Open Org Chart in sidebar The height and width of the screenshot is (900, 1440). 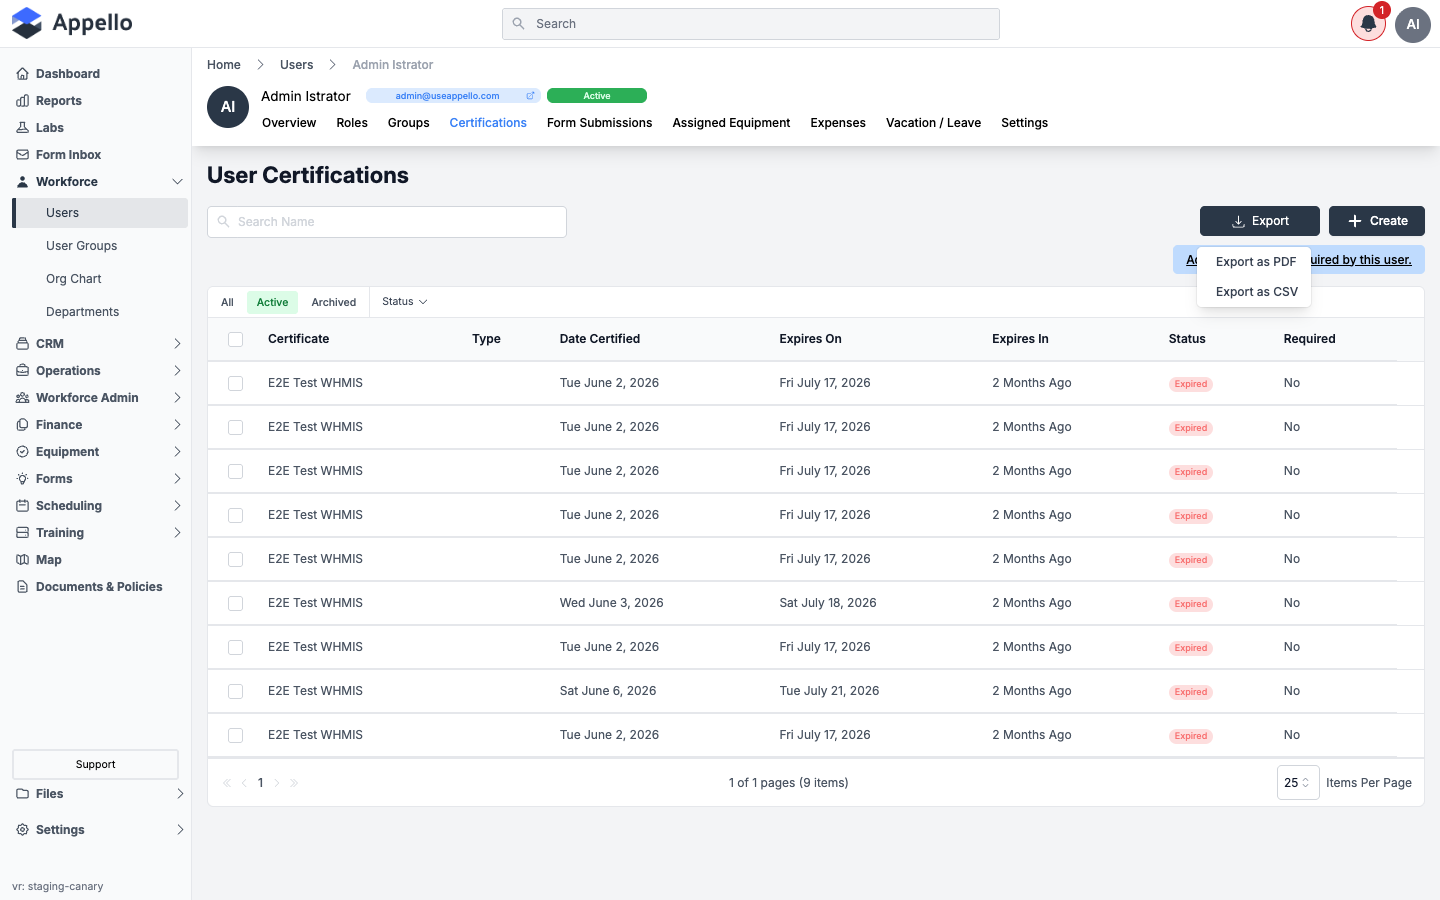coord(74,279)
